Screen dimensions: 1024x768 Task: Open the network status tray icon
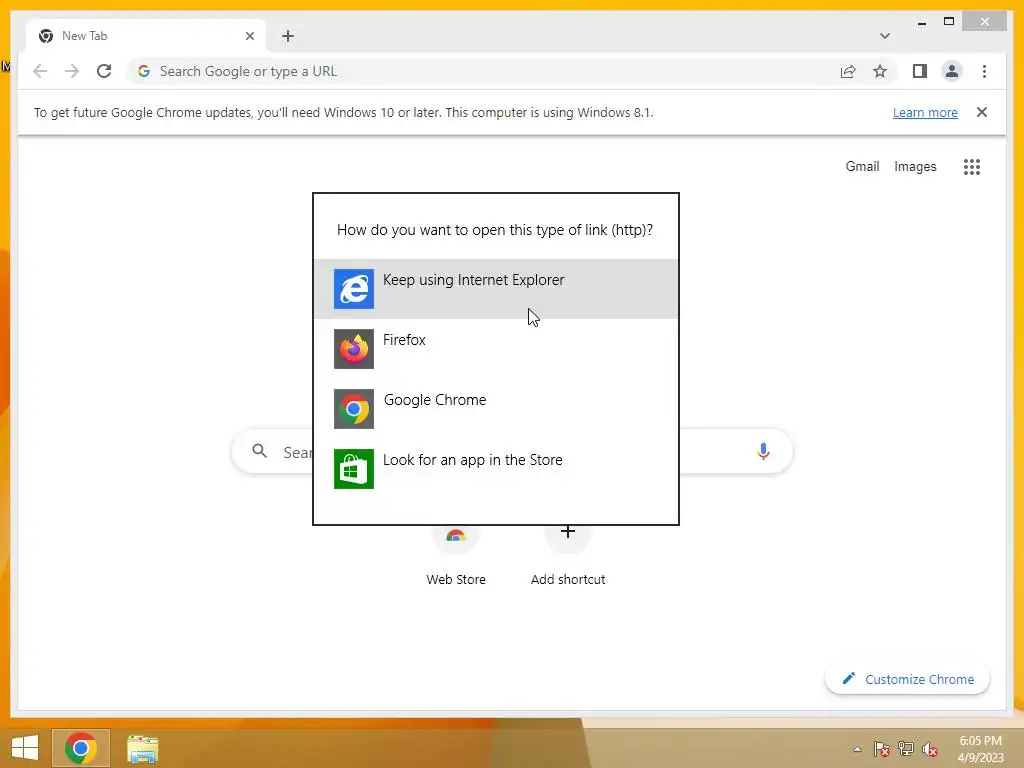point(906,749)
